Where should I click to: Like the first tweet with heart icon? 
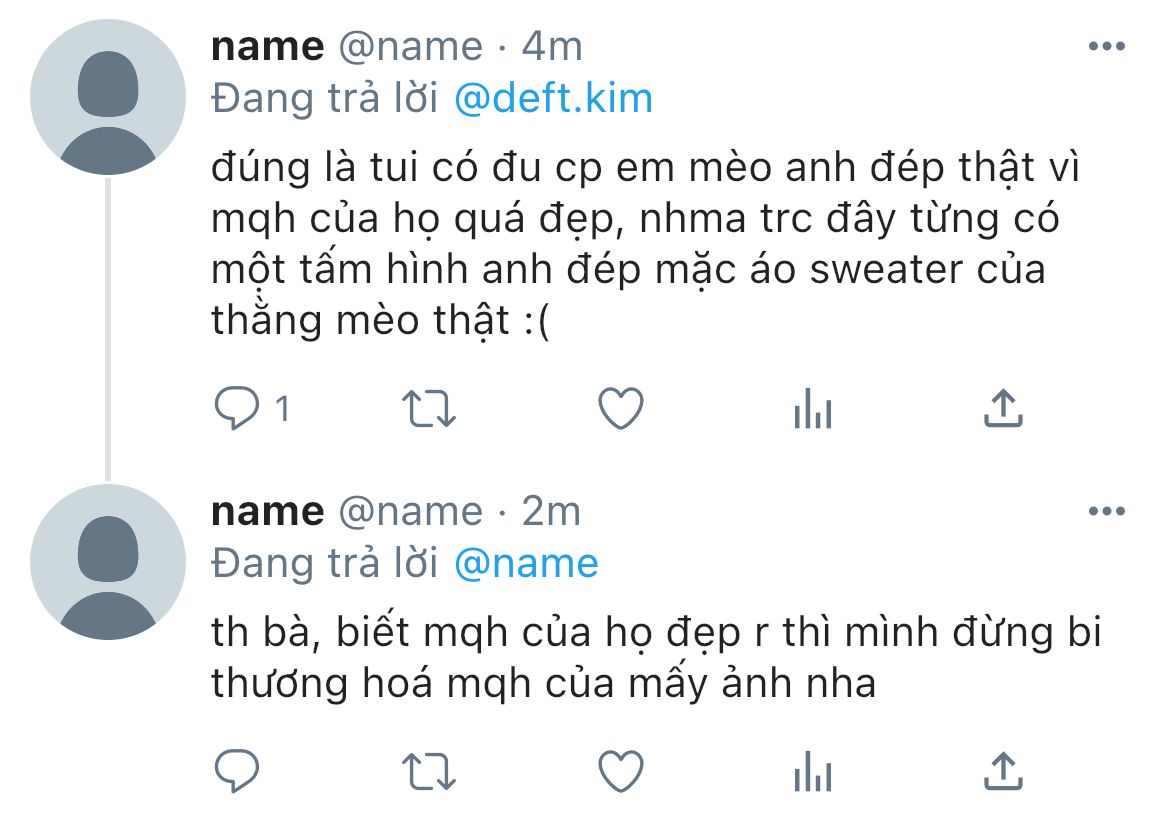[x=621, y=409]
